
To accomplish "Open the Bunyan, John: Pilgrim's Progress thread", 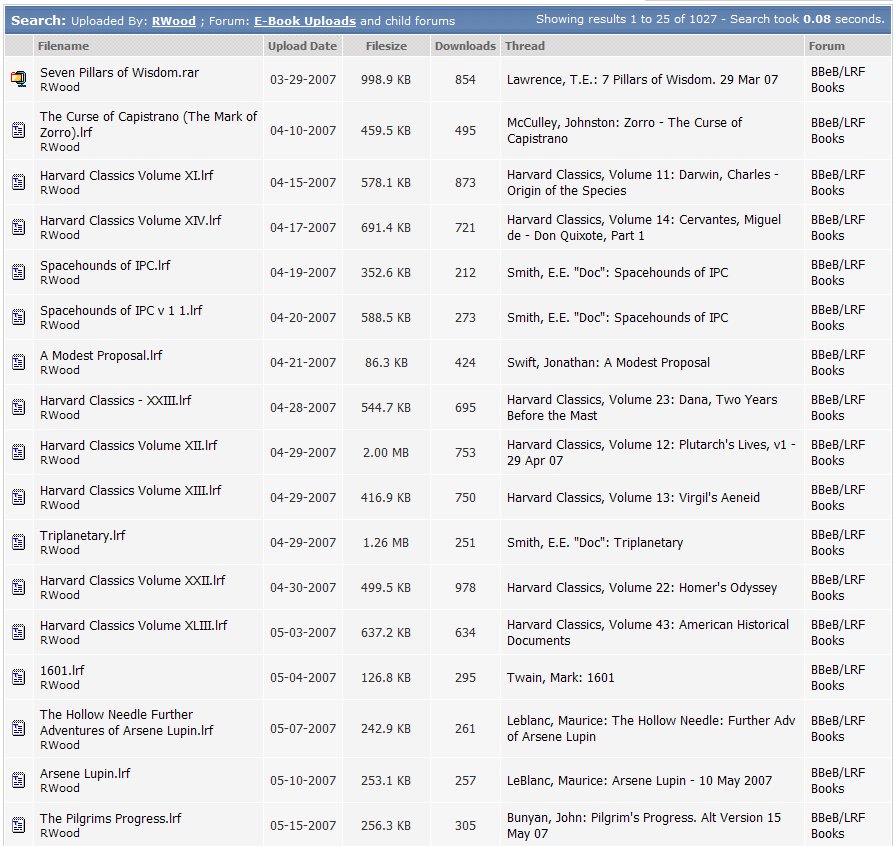I will 644,825.
